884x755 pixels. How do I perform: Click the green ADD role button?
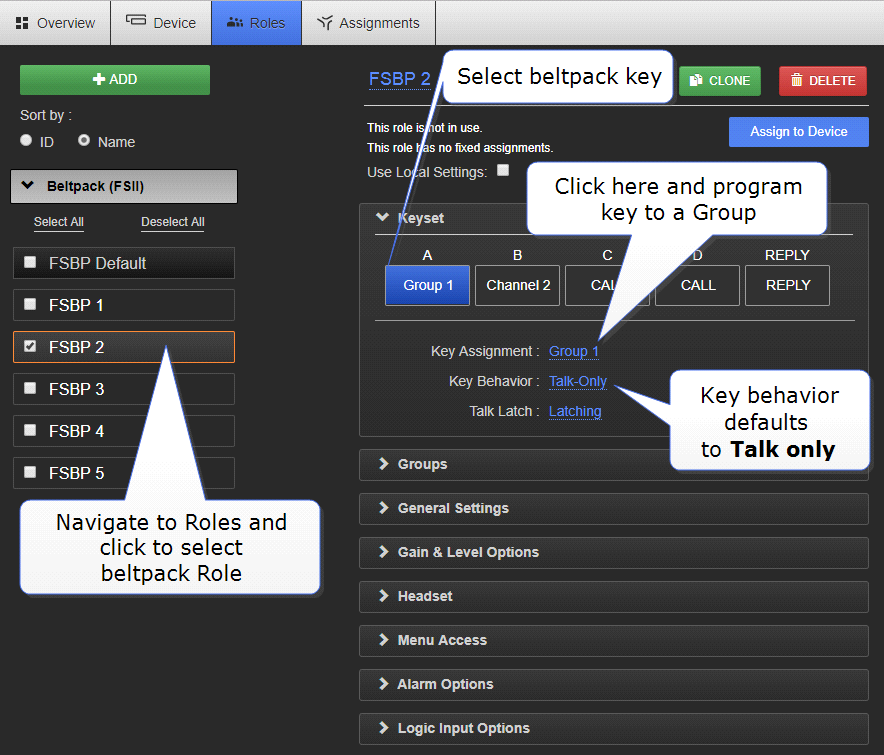pyautogui.click(x=115, y=80)
